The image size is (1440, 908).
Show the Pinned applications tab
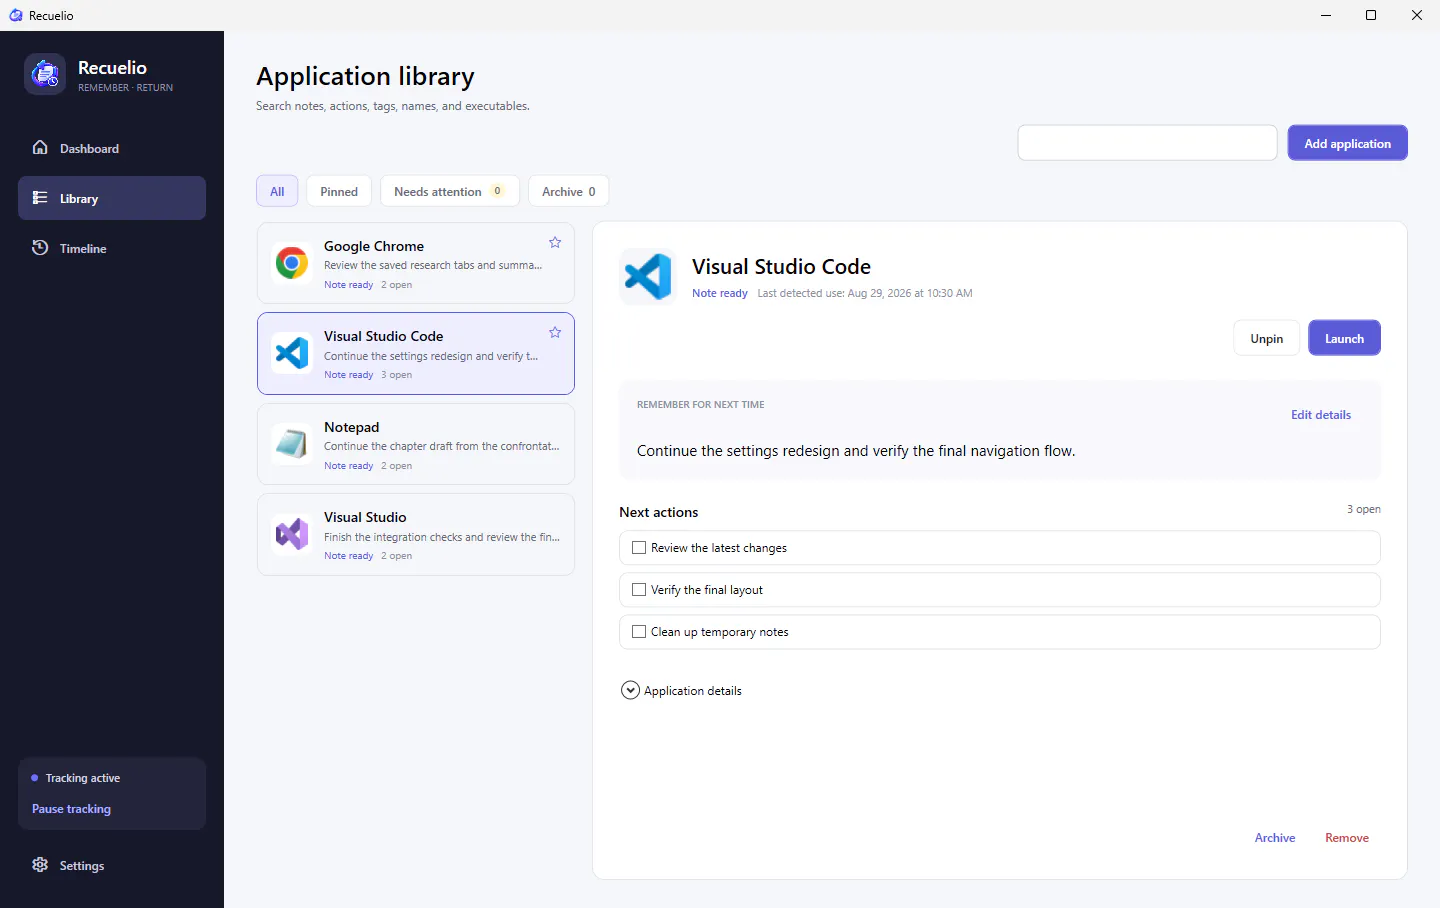pyautogui.click(x=339, y=191)
